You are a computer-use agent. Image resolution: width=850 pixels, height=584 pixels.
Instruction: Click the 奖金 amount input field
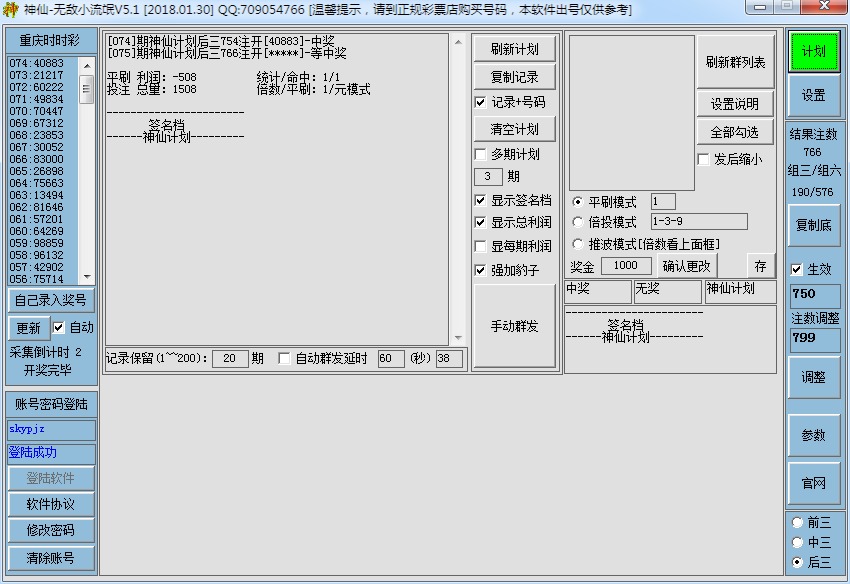[x=628, y=265]
